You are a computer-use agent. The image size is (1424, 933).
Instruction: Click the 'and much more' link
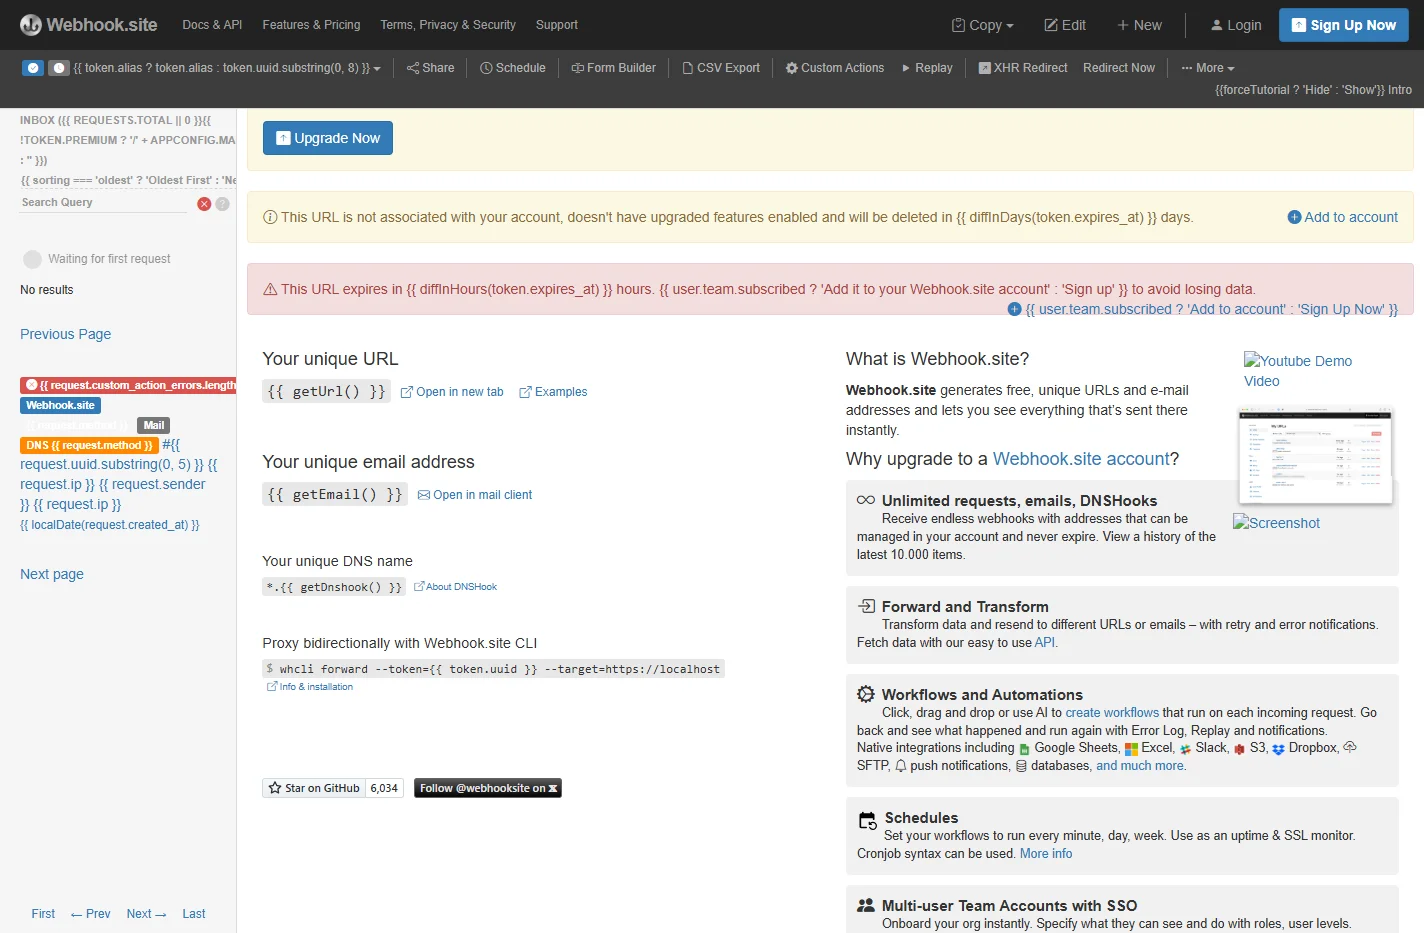1140,766
